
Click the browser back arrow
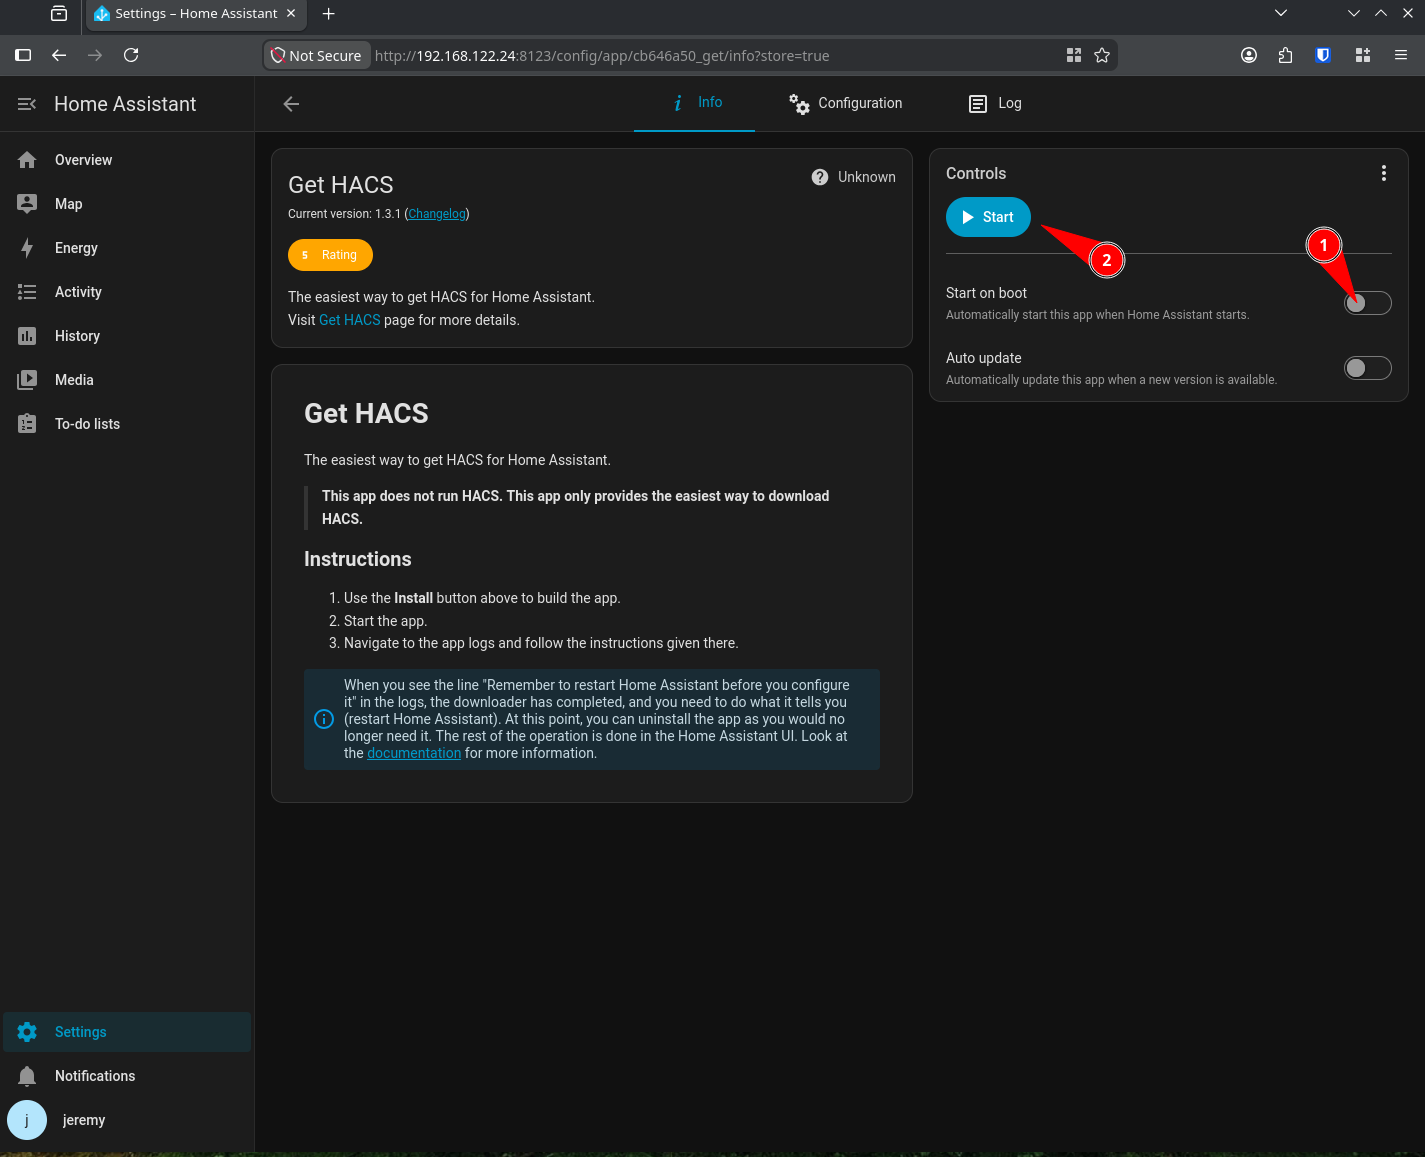pos(59,55)
